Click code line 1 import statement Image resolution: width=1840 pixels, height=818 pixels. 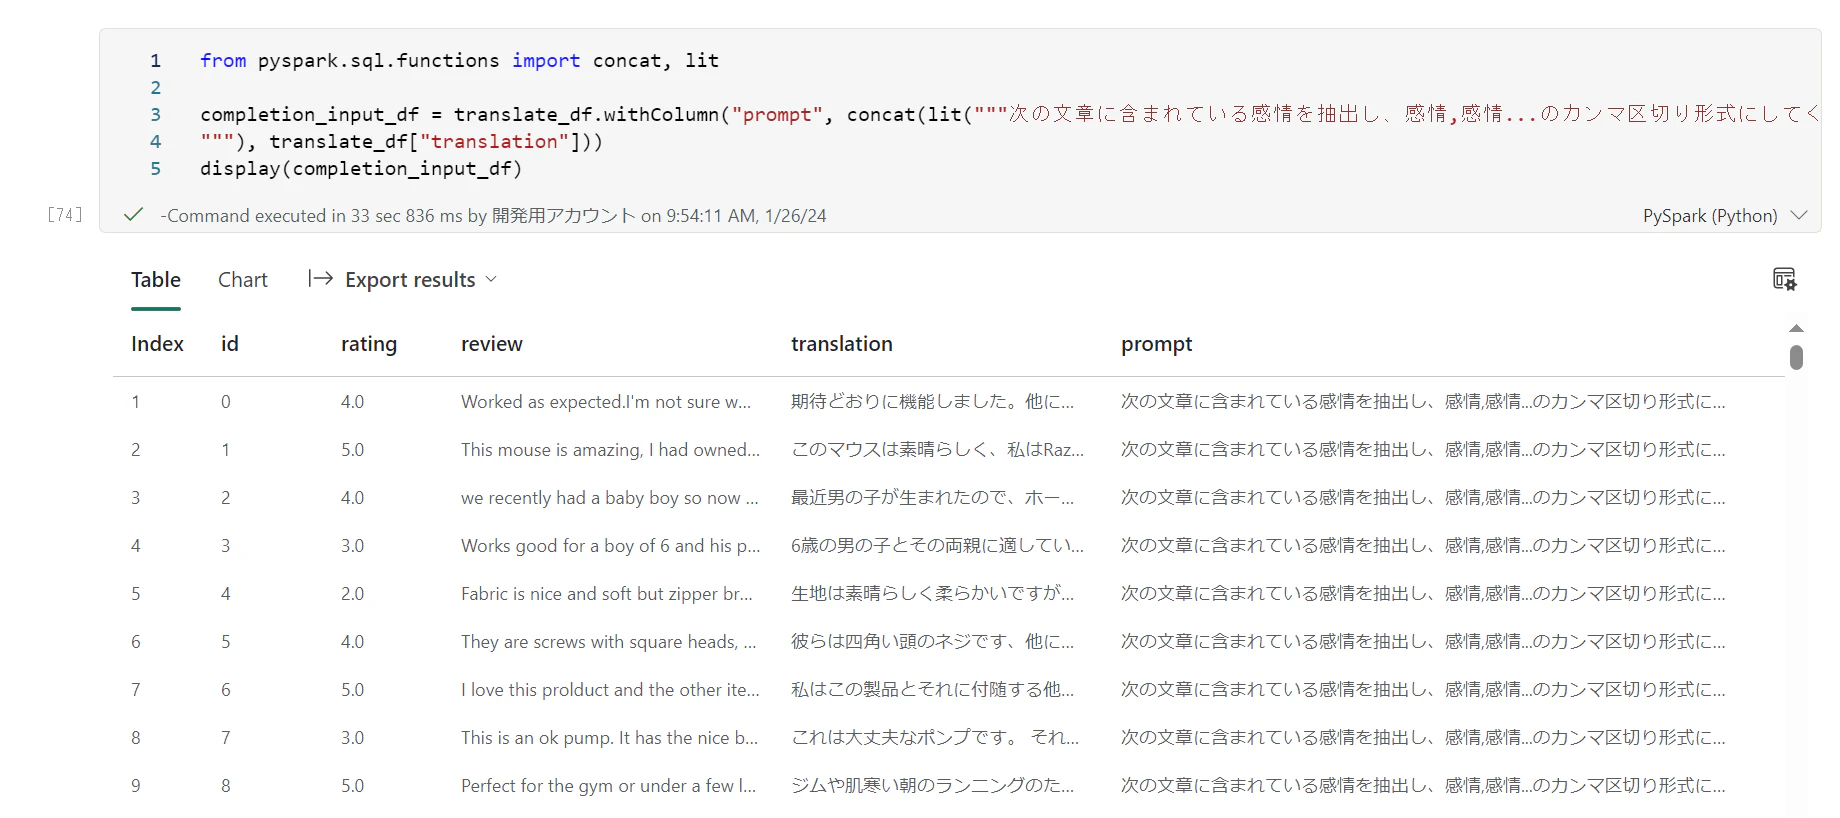tap(459, 61)
